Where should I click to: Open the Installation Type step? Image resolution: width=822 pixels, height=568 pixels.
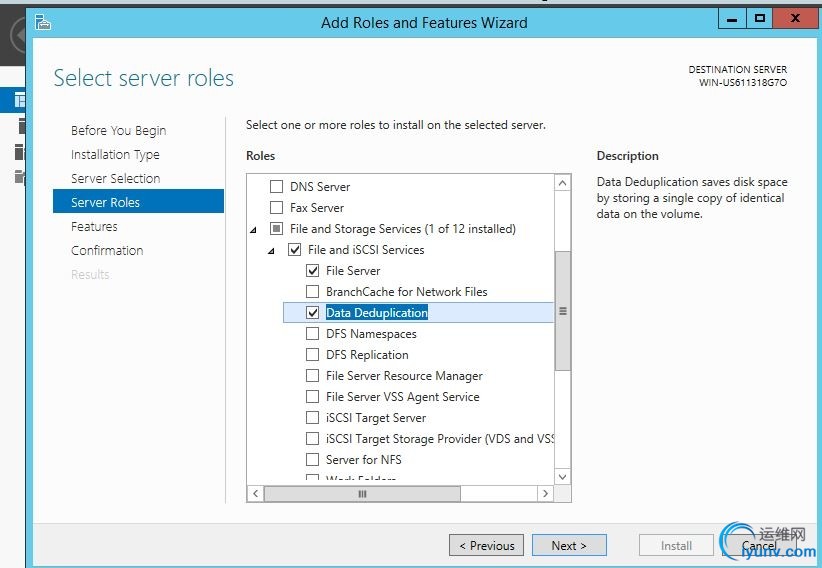pos(115,154)
